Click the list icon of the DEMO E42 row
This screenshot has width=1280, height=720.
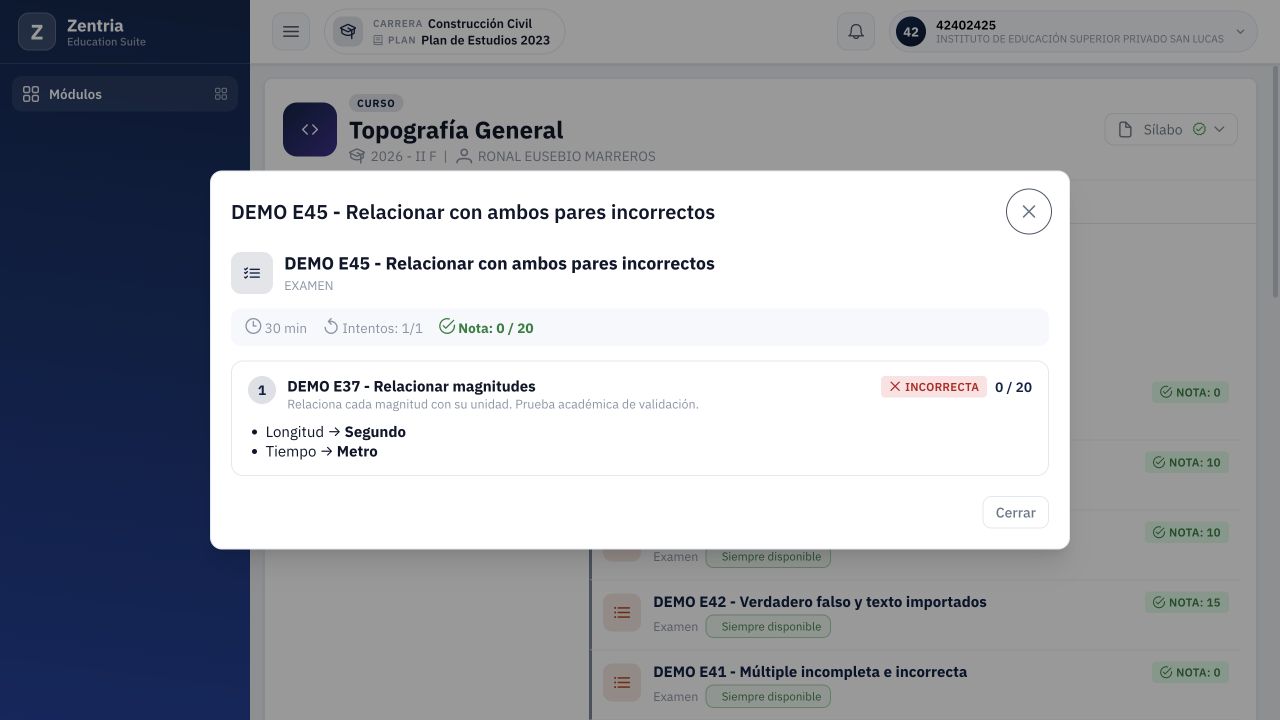pos(622,612)
